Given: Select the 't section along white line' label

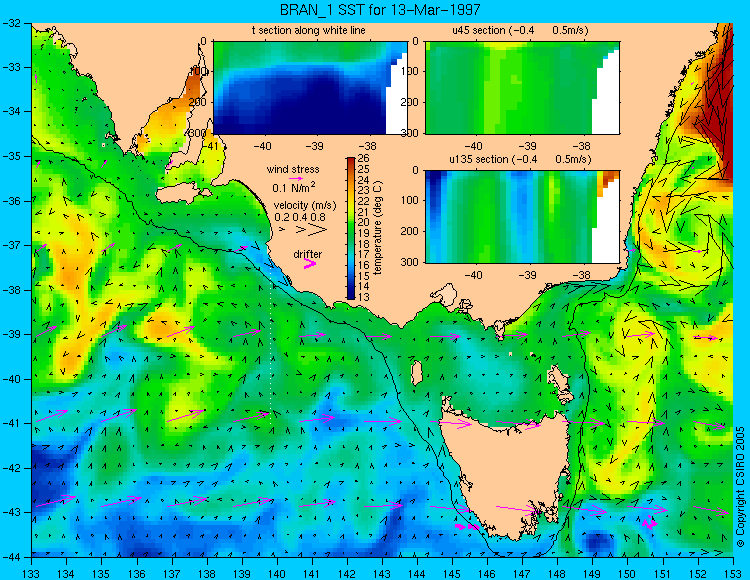Looking at the screenshot, I should click(309, 30).
